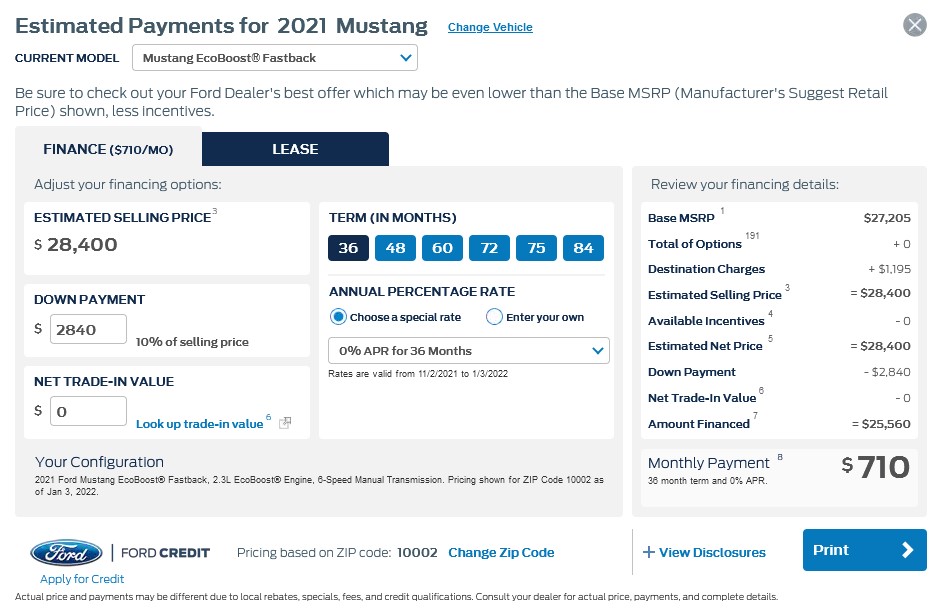Screen dimensions: 942x612
Task: Click the rates valid date range text
Action: point(418,374)
